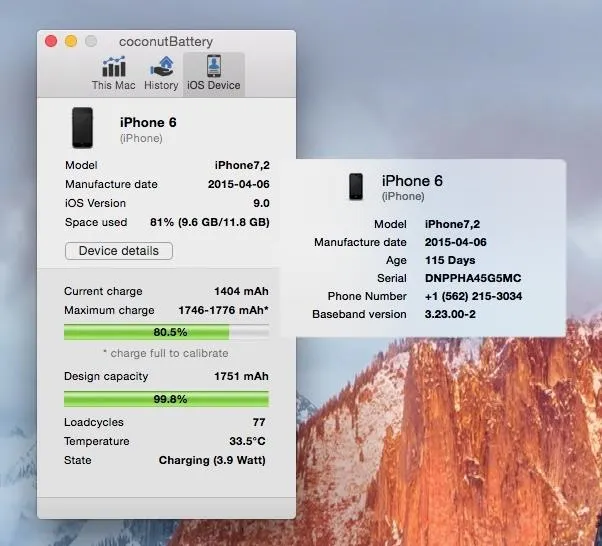Select Model value iPhone7,2 in main window
This screenshot has width=602, height=546.
tap(242, 165)
